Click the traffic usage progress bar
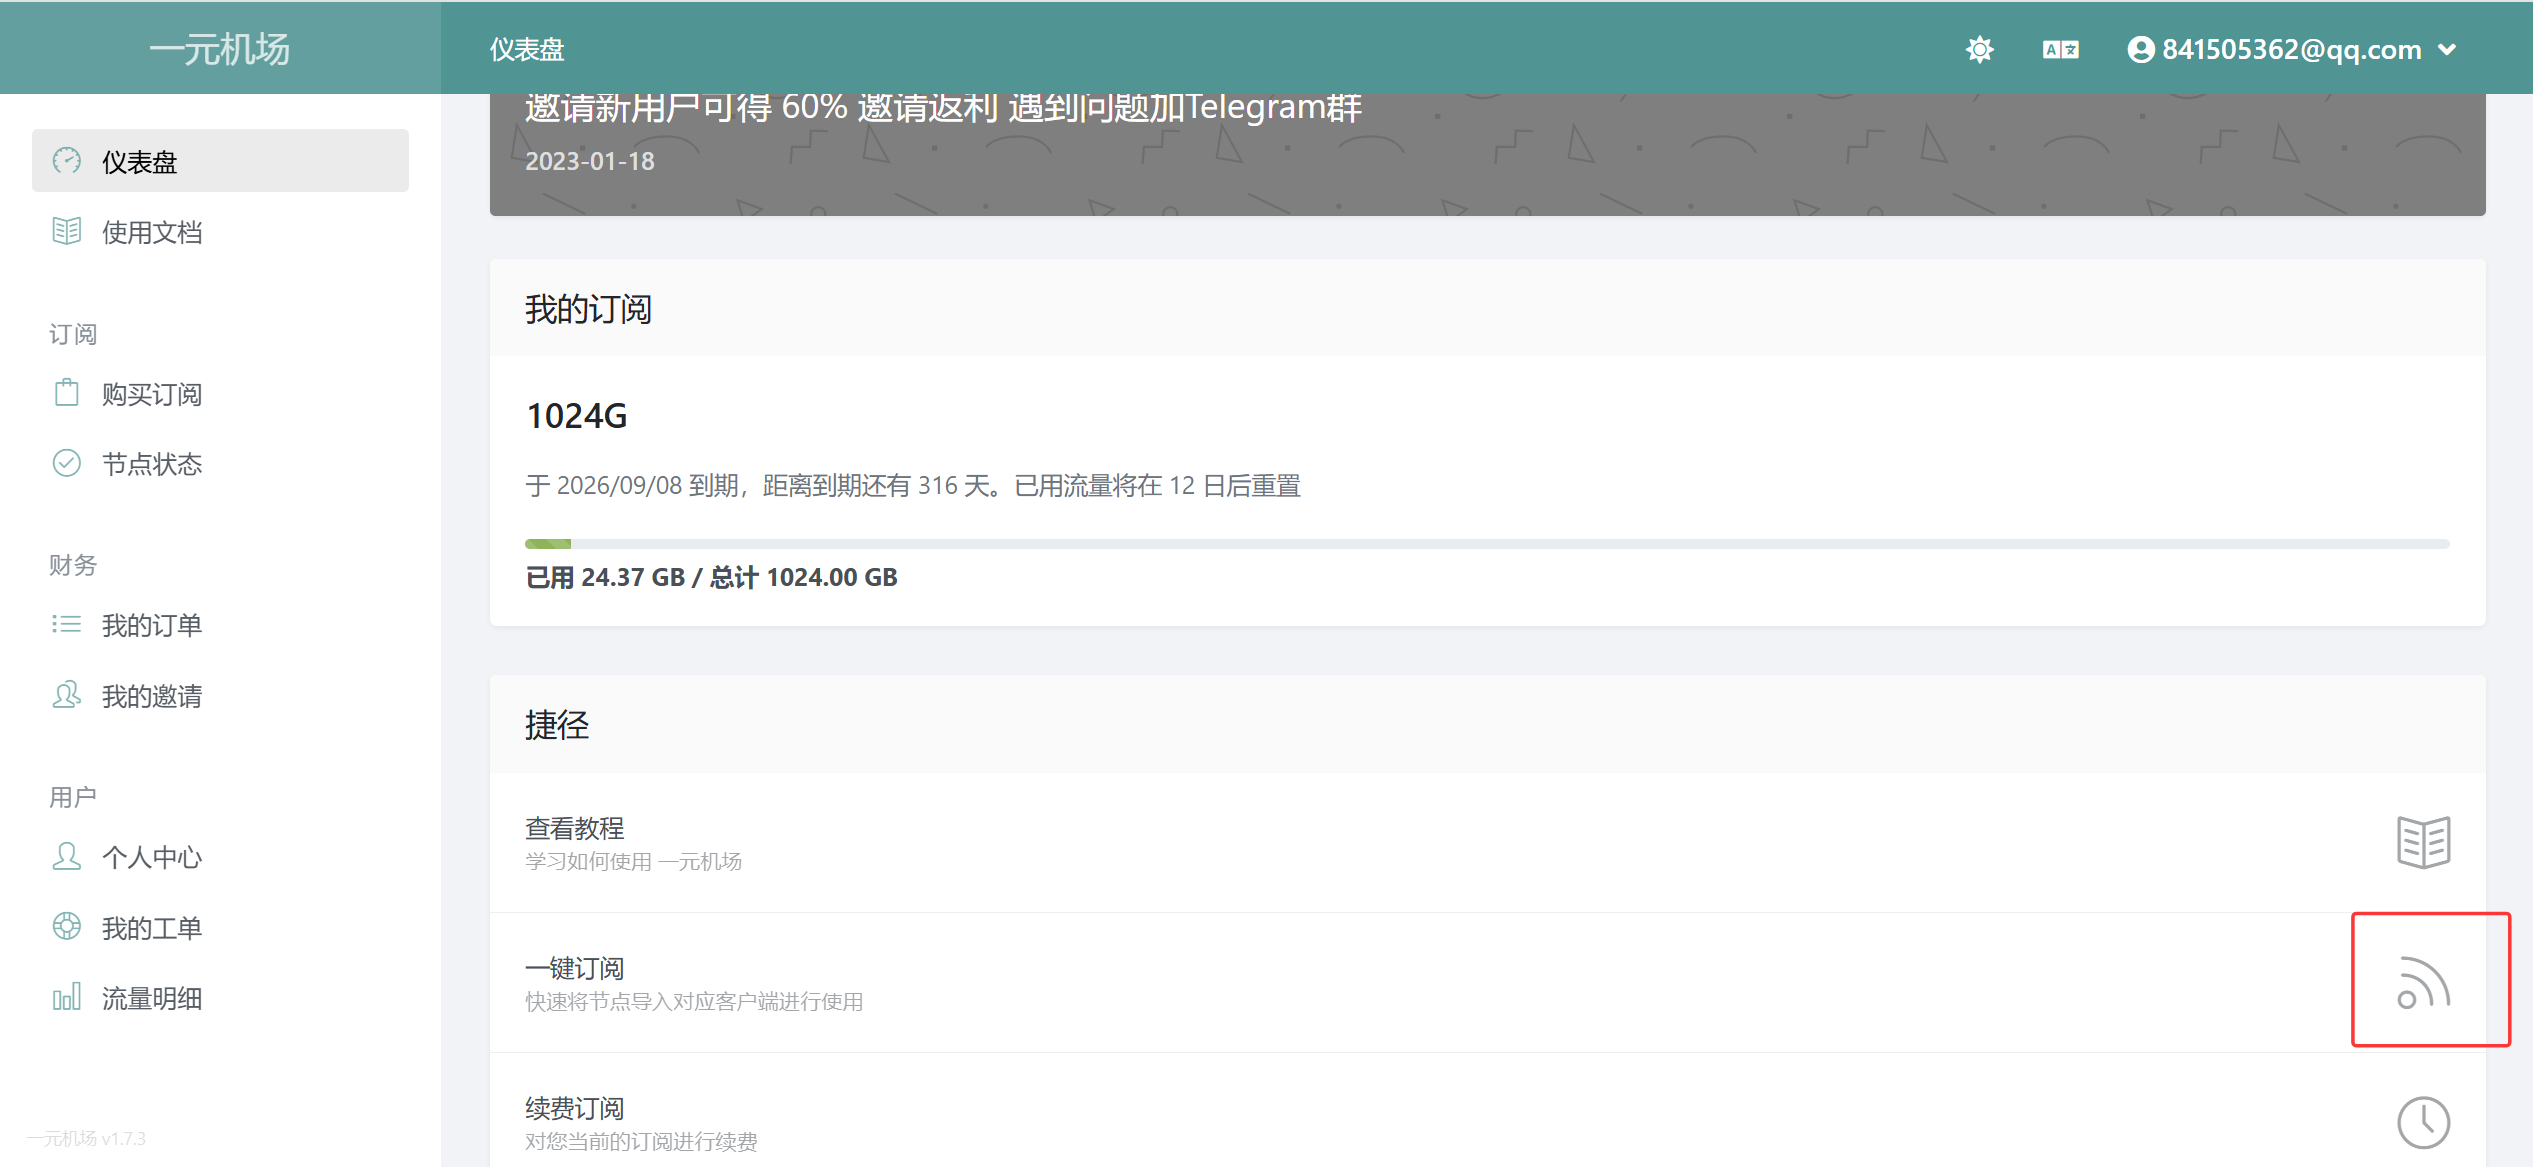Image resolution: width=2533 pixels, height=1167 pixels. tap(1486, 544)
